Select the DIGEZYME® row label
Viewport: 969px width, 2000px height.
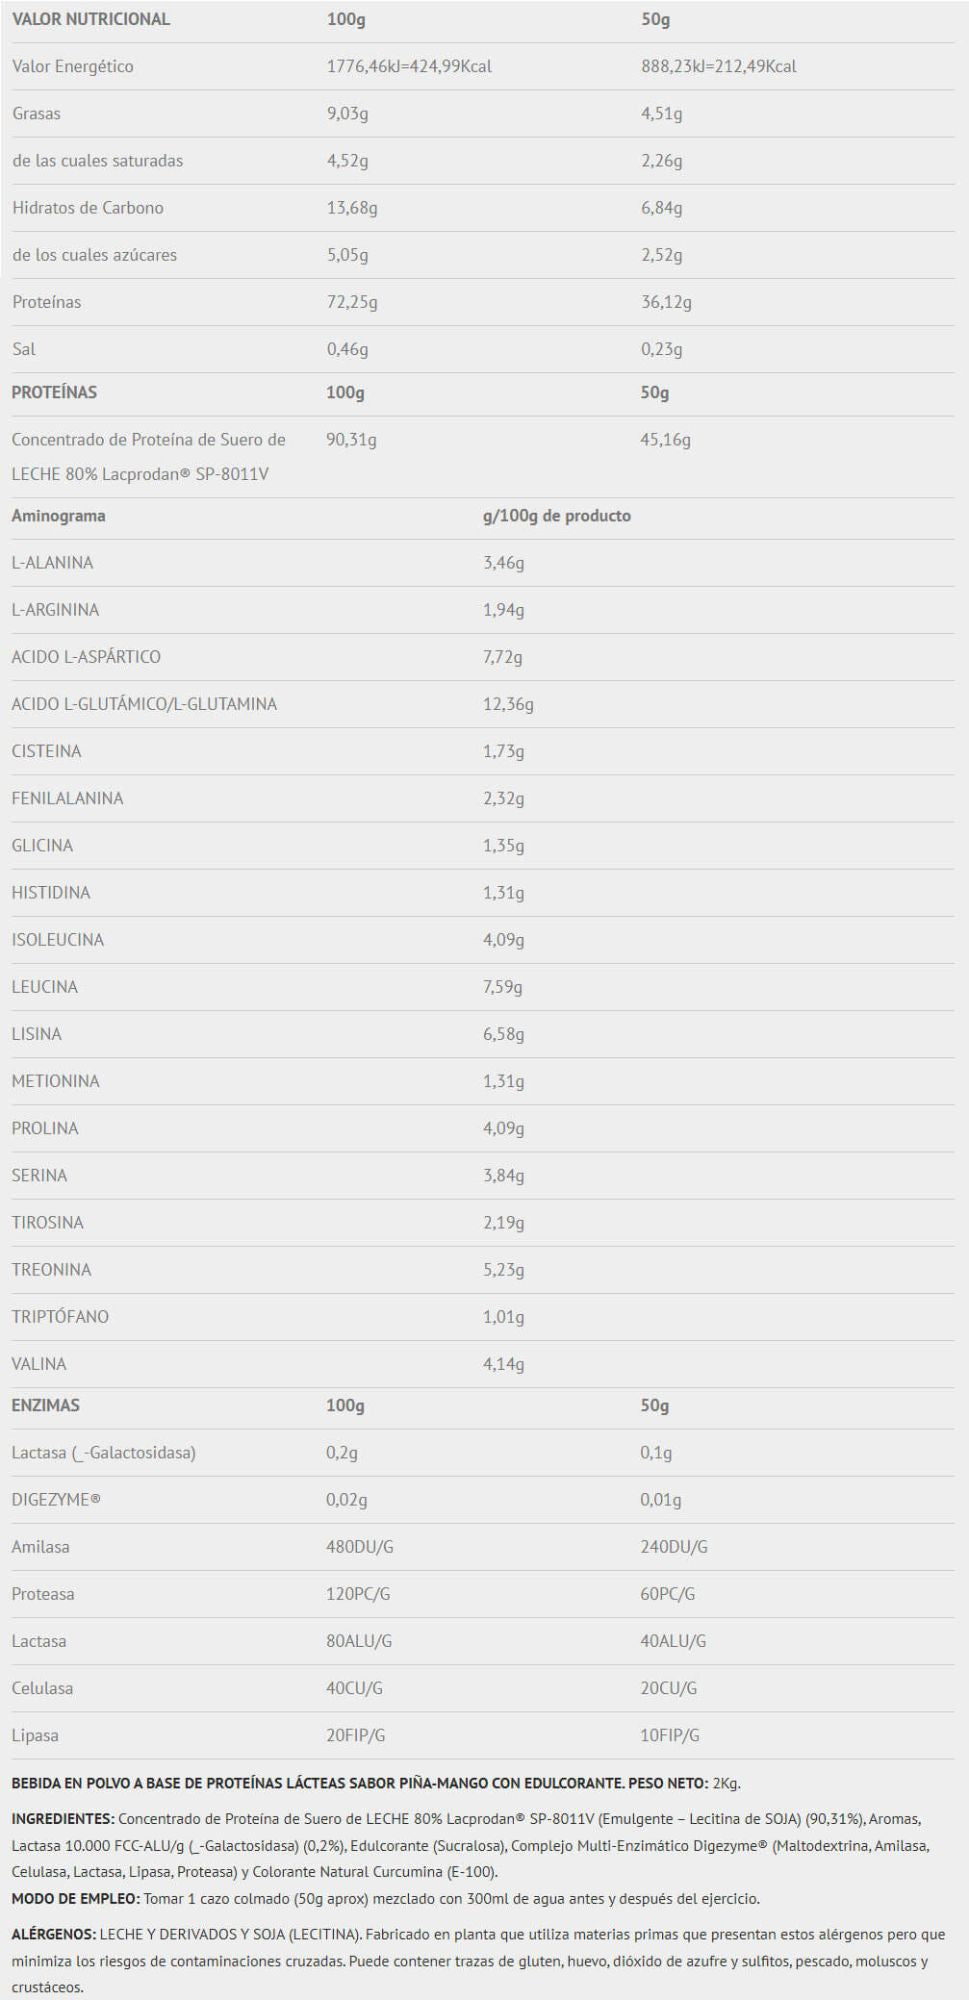[x=56, y=1500]
